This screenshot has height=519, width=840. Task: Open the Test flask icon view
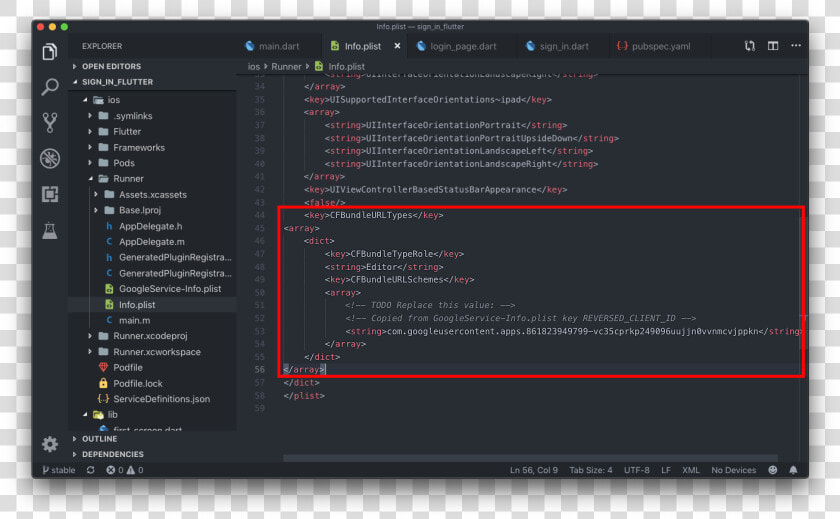pyautogui.click(x=50, y=230)
